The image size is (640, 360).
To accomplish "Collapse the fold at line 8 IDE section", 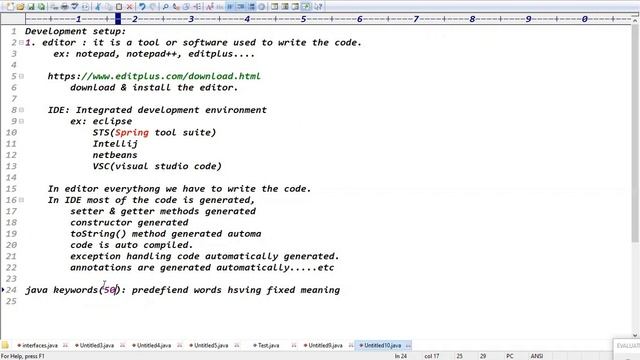I will [21, 110].
